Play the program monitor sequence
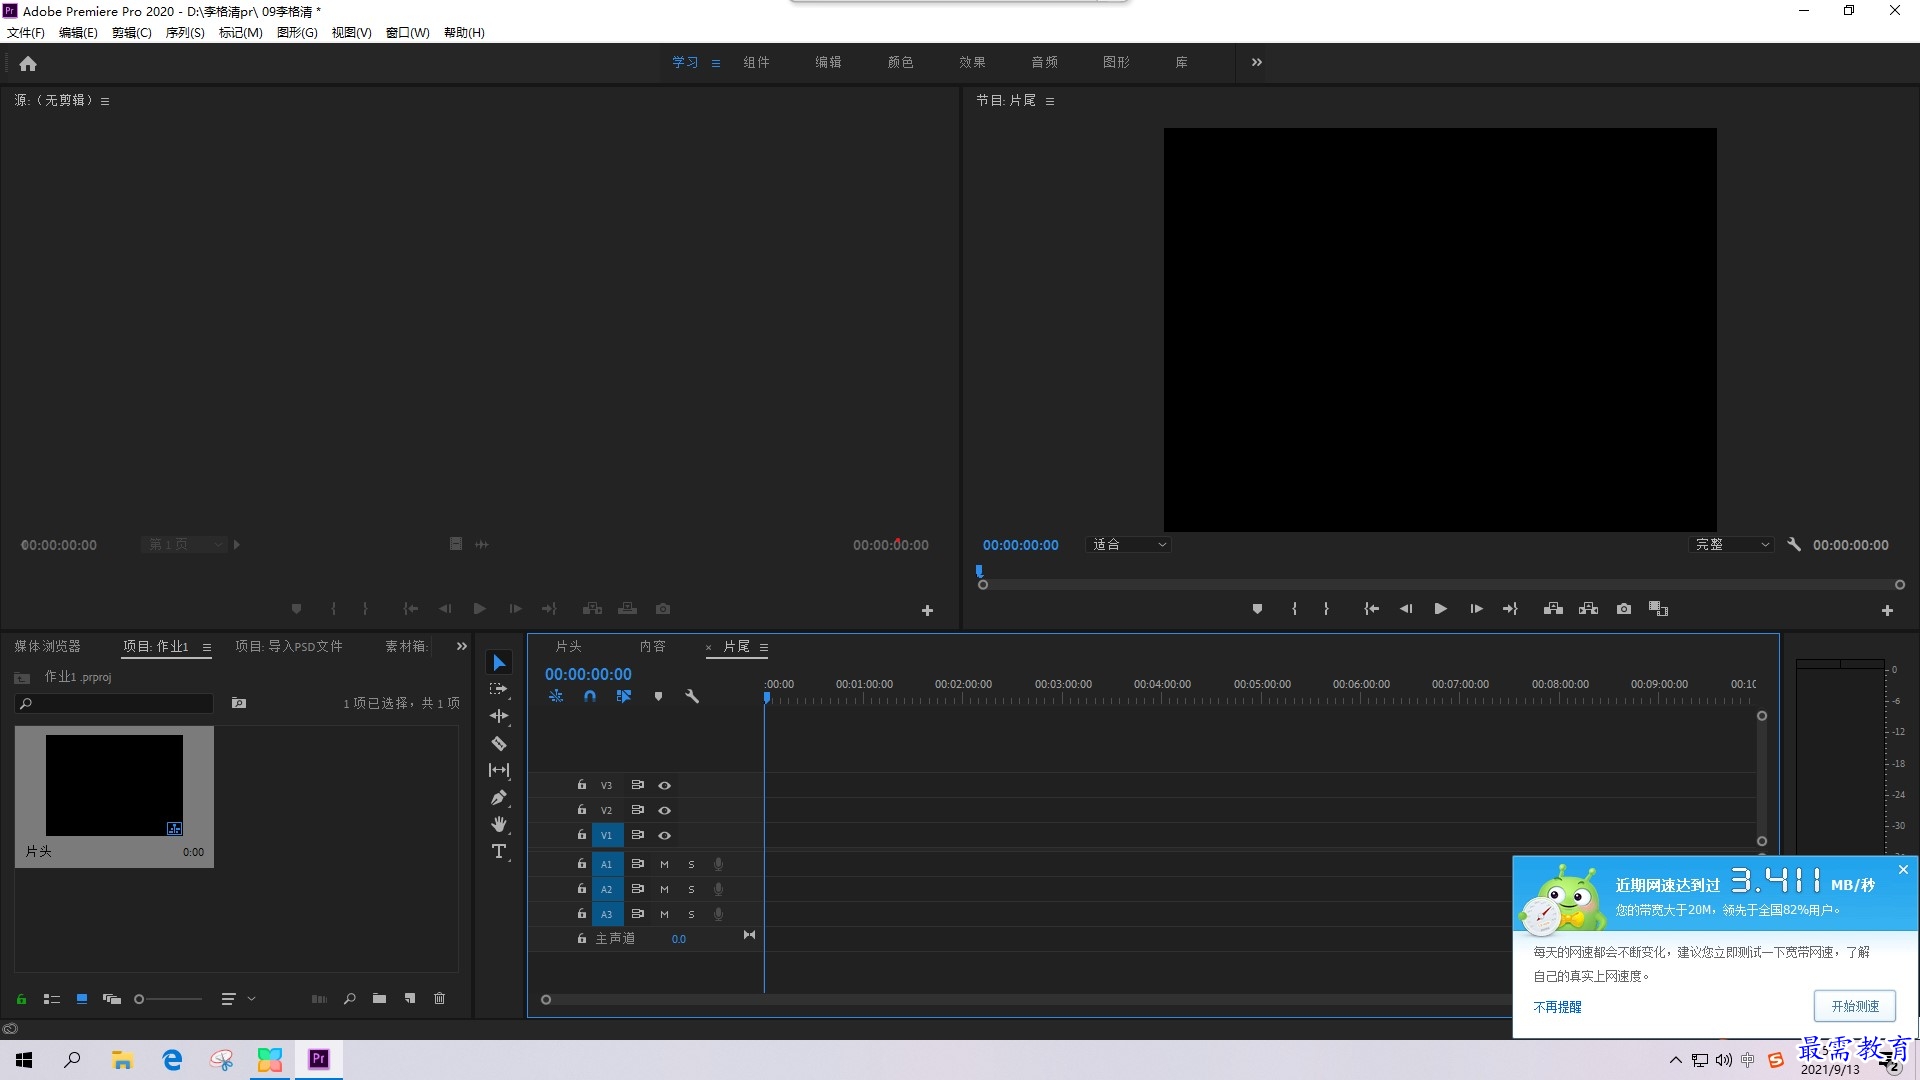1920x1080 pixels. (x=1440, y=608)
